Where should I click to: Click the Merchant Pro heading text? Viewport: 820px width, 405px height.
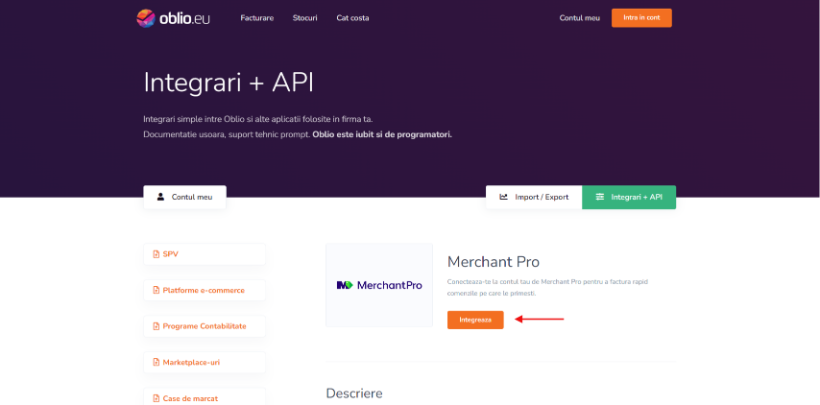[x=493, y=262]
